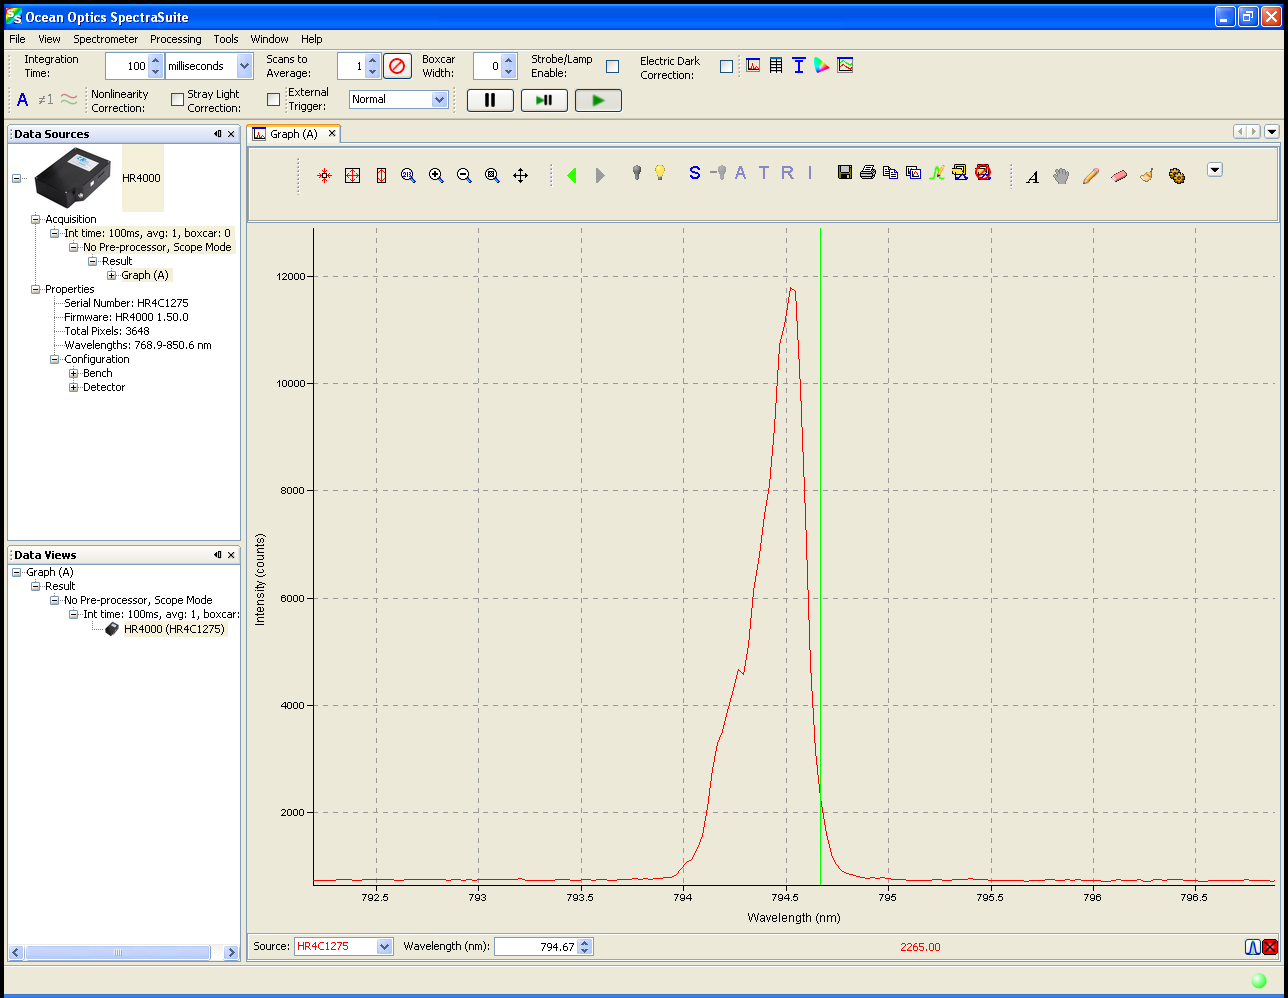
Task: Print the graph with printer icon
Action: (x=868, y=173)
